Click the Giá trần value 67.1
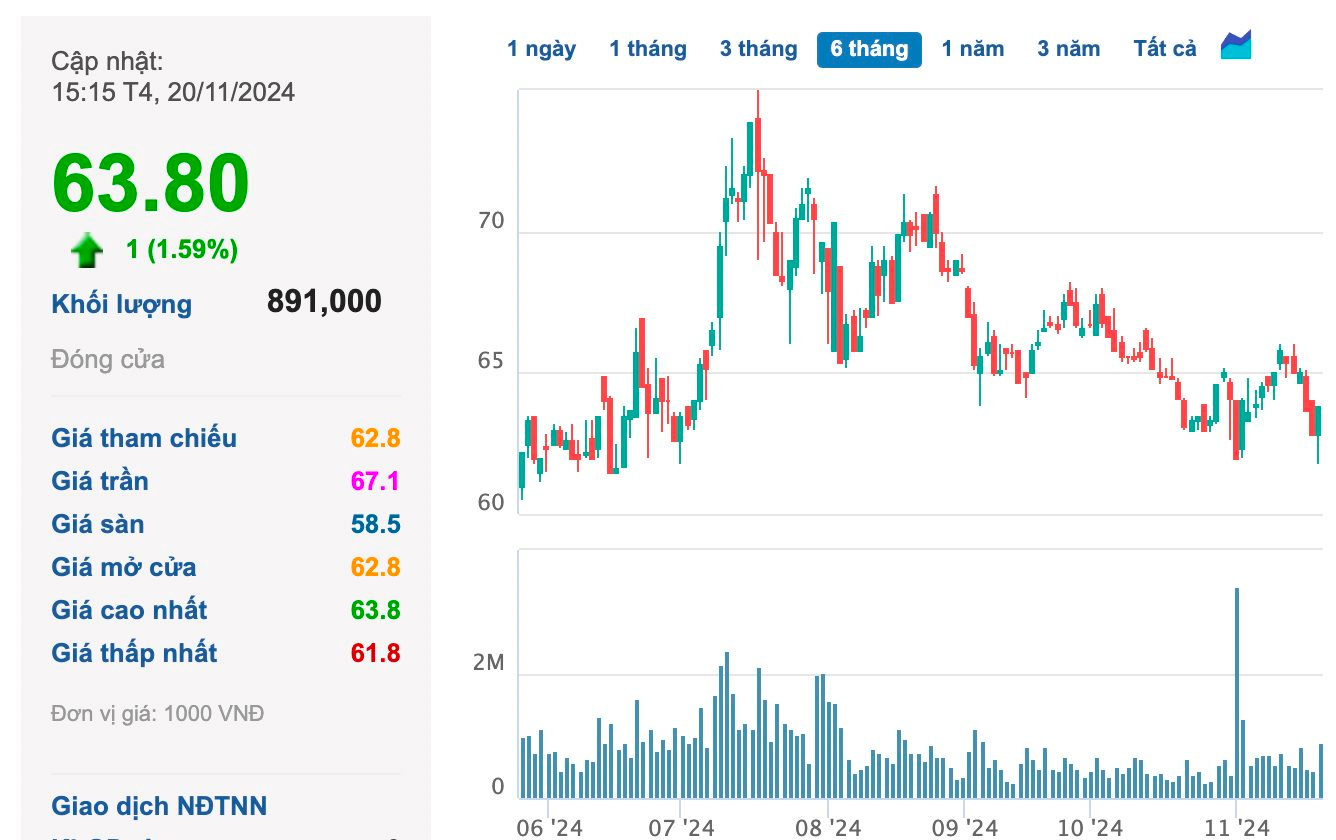This screenshot has height=840, width=1336. point(375,481)
